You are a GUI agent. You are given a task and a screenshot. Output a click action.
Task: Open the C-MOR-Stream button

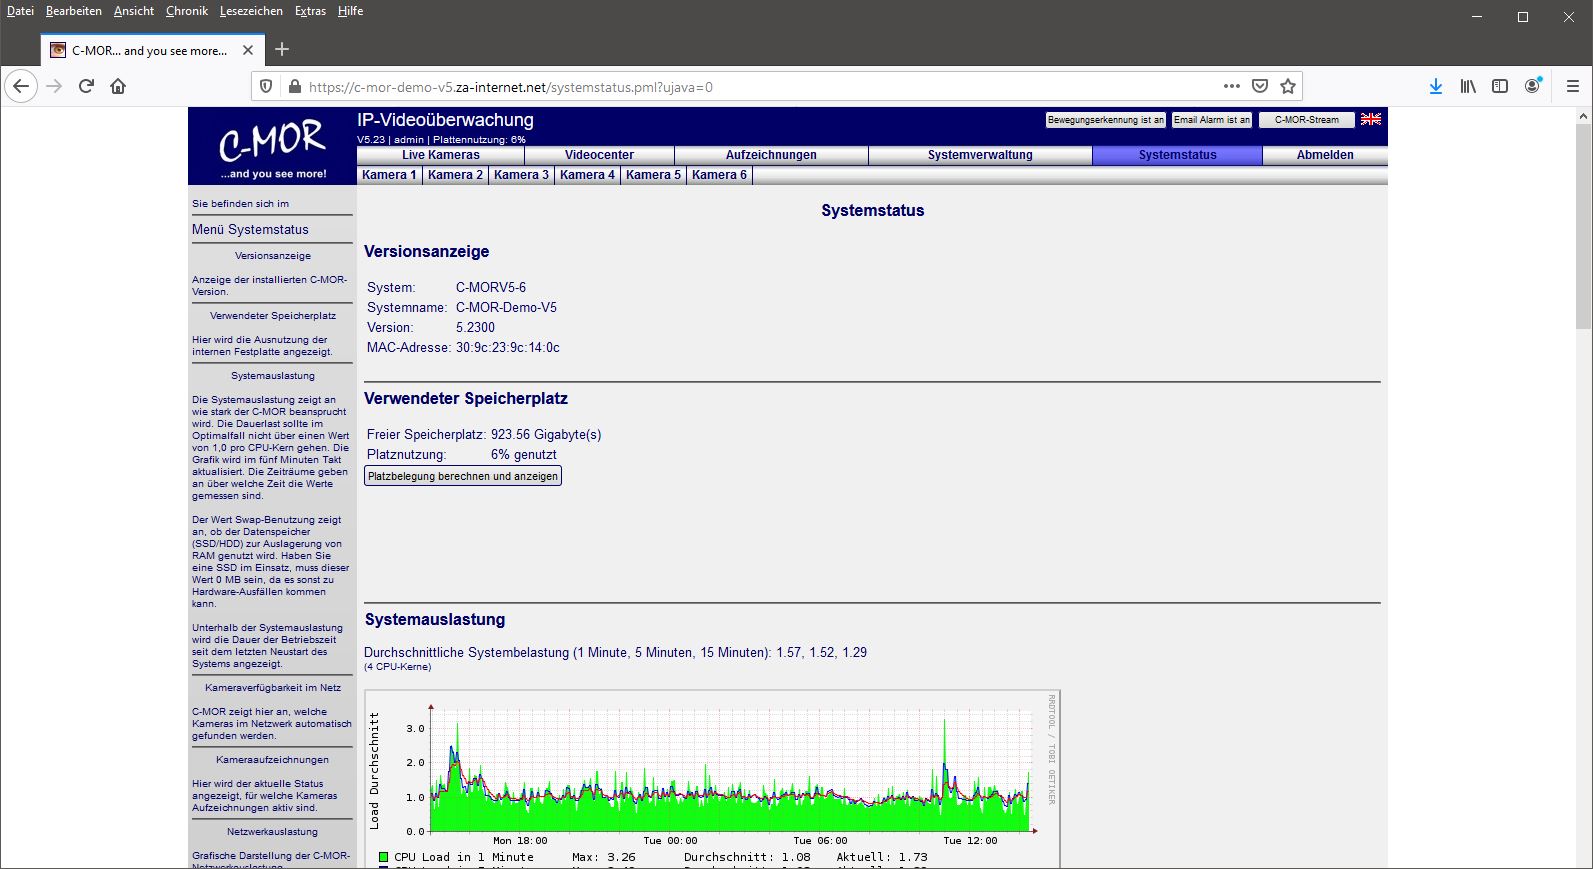click(x=1307, y=120)
